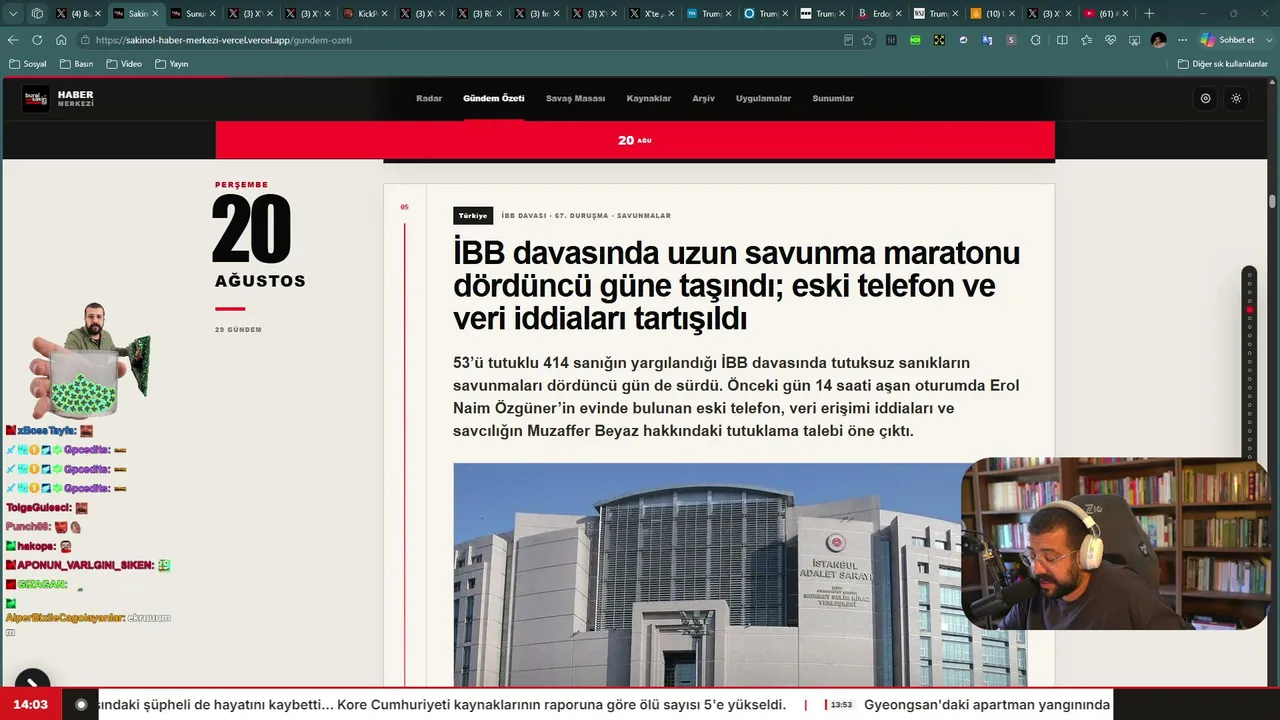
Task: Open the gray S extension icon
Action: click(1011, 40)
